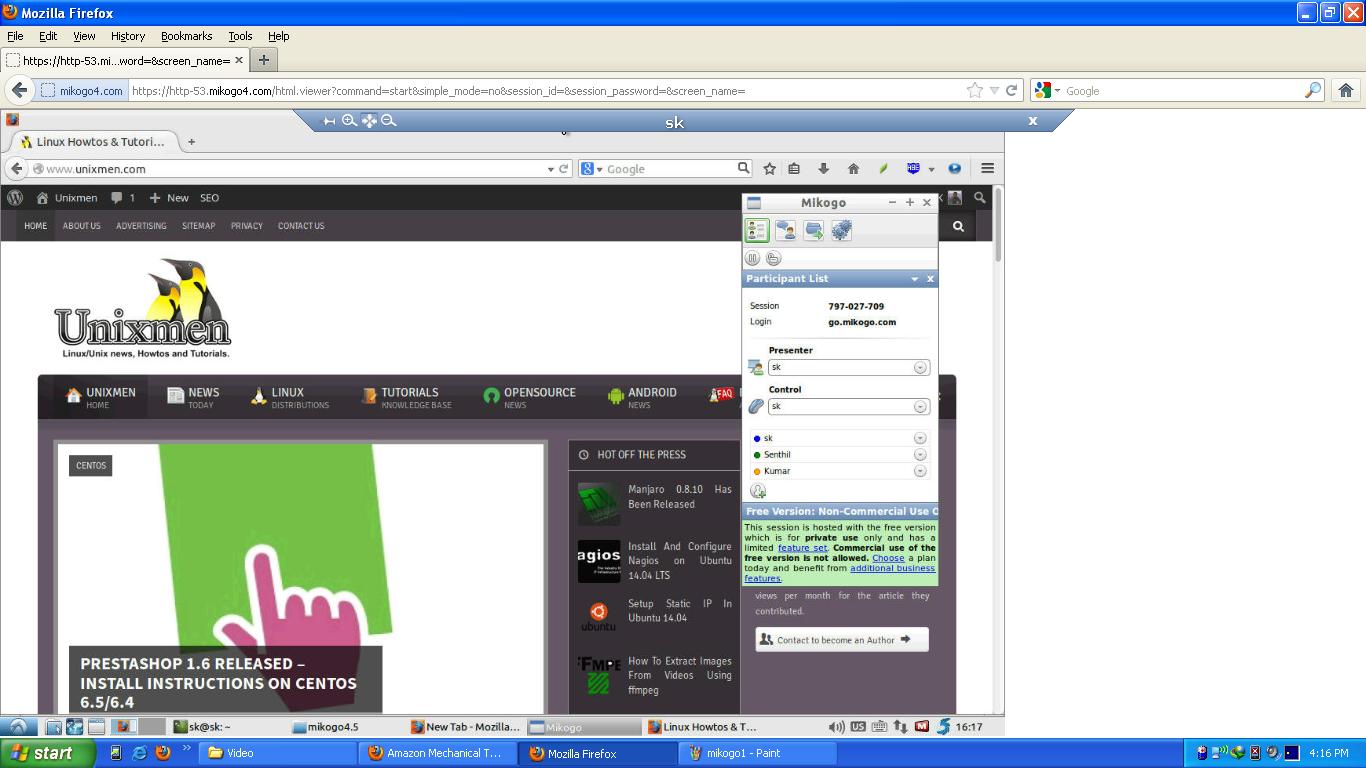Pause the Mikogo session with pause icon

[x=753, y=258]
